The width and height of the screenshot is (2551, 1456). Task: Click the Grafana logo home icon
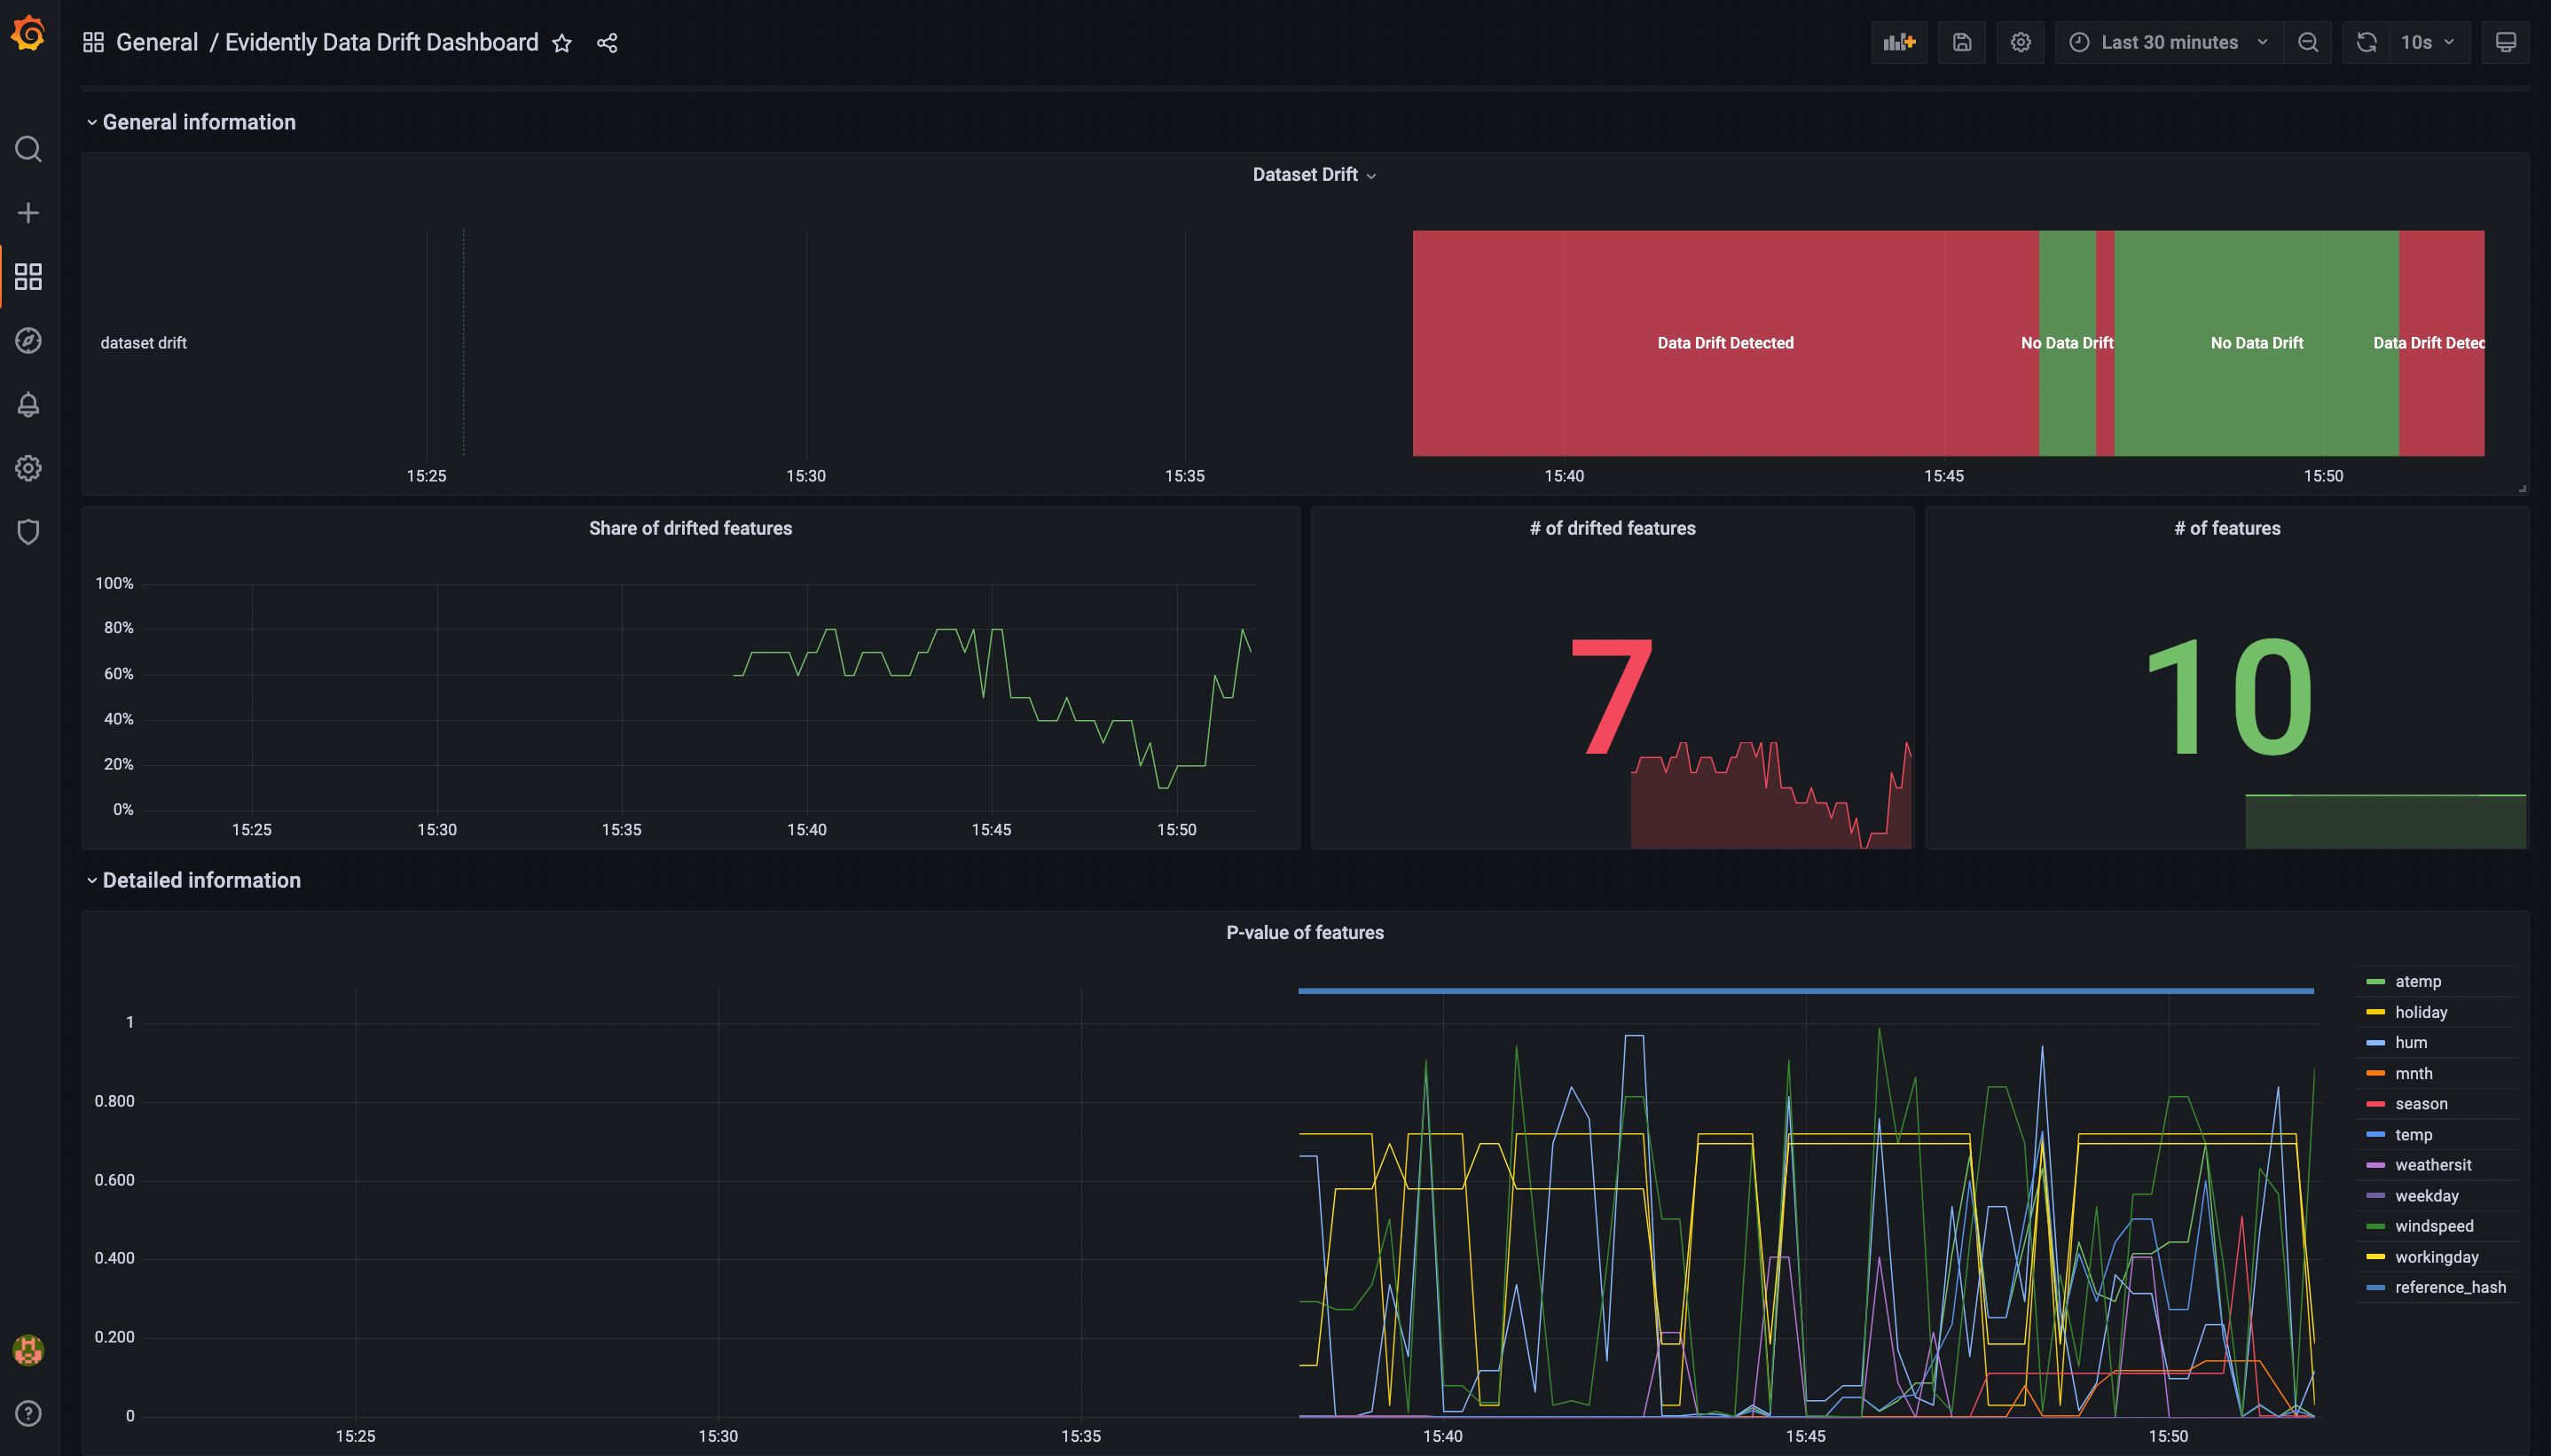click(28, 34)
